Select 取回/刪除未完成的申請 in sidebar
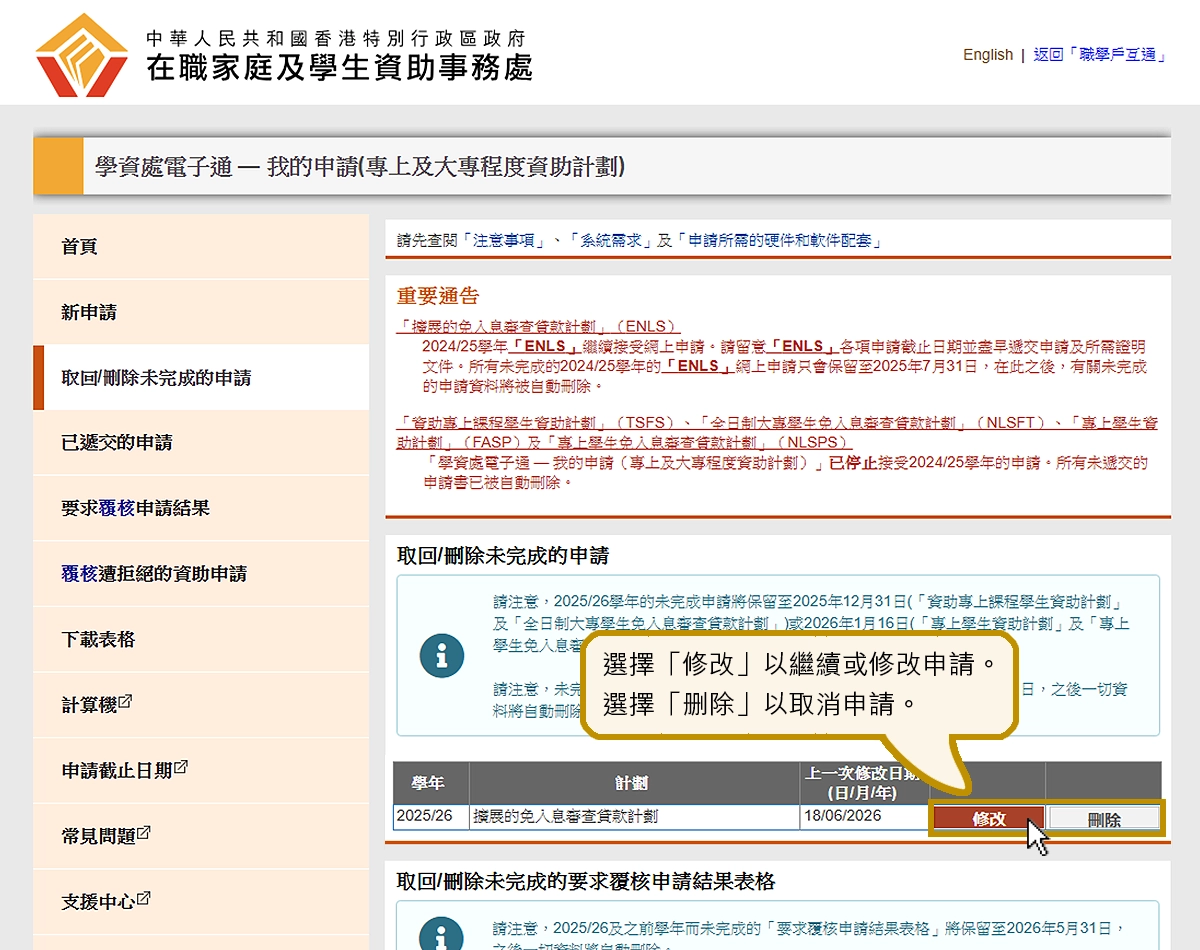 (156, 378)
